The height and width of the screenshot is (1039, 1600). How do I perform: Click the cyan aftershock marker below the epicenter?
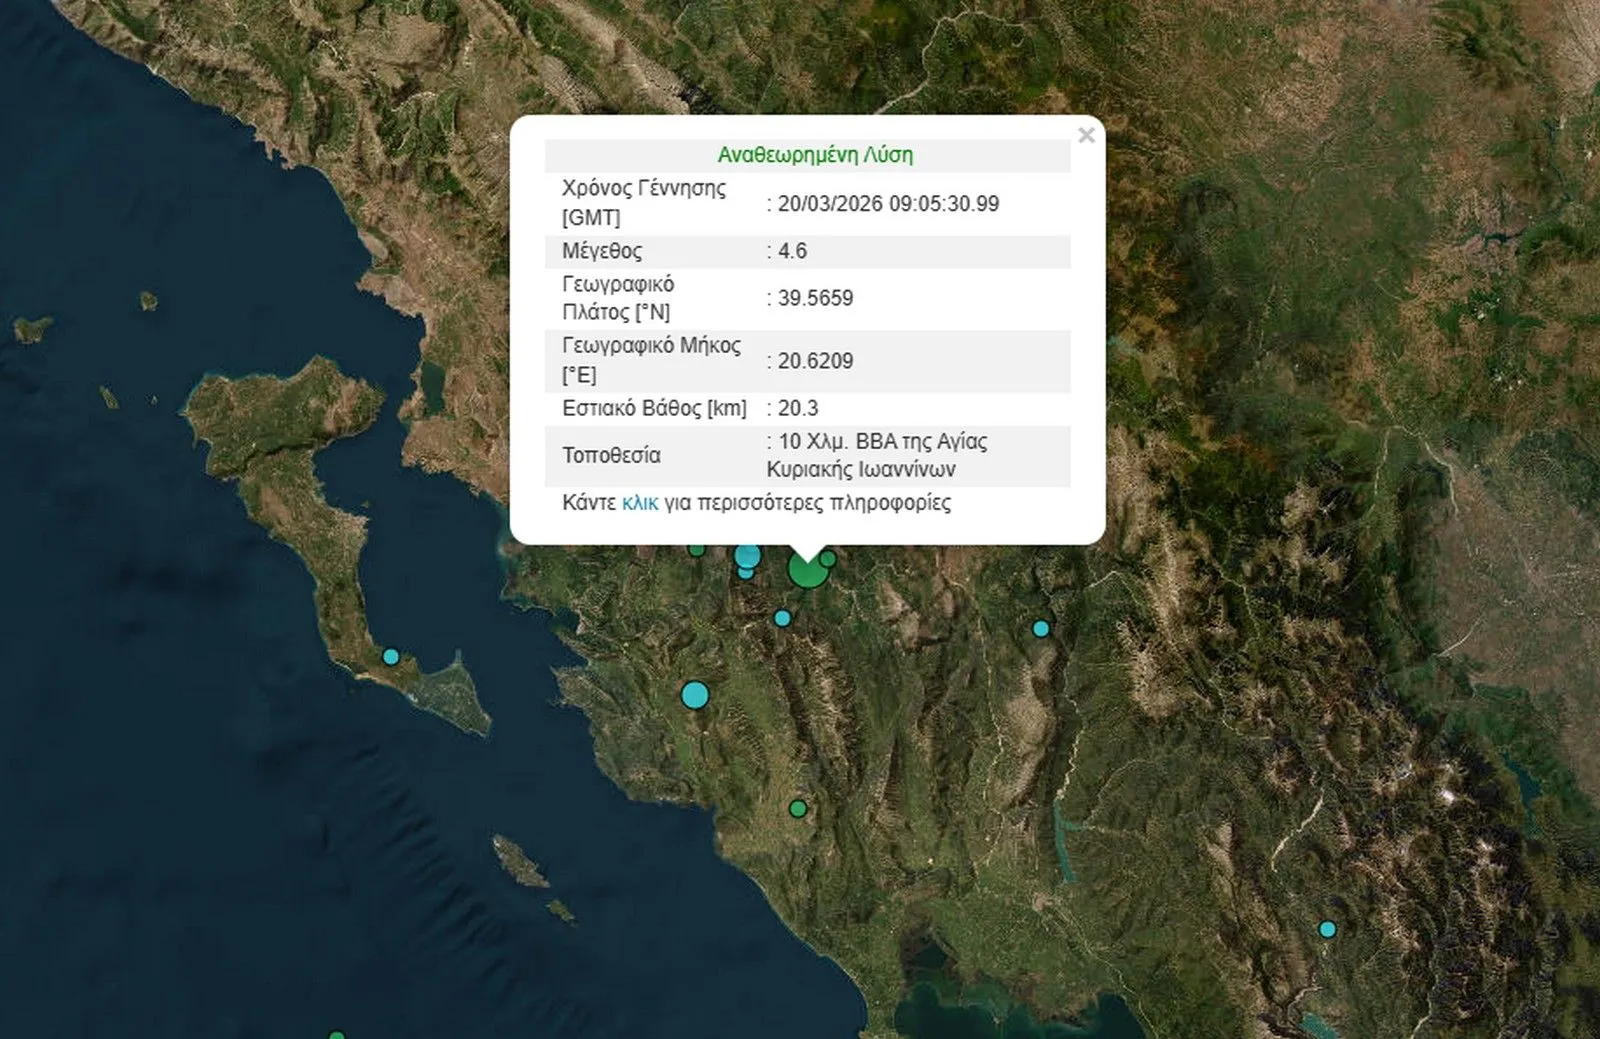783,618
